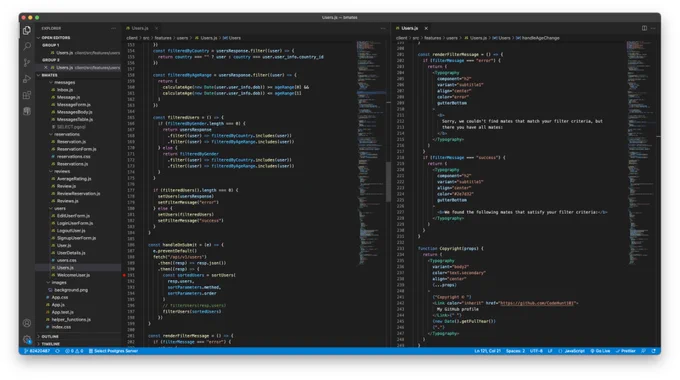The height and width of the screenshot is (380, 680).
Task: Close the Users.js tab in right group
Action: click(x=426, y=28)
